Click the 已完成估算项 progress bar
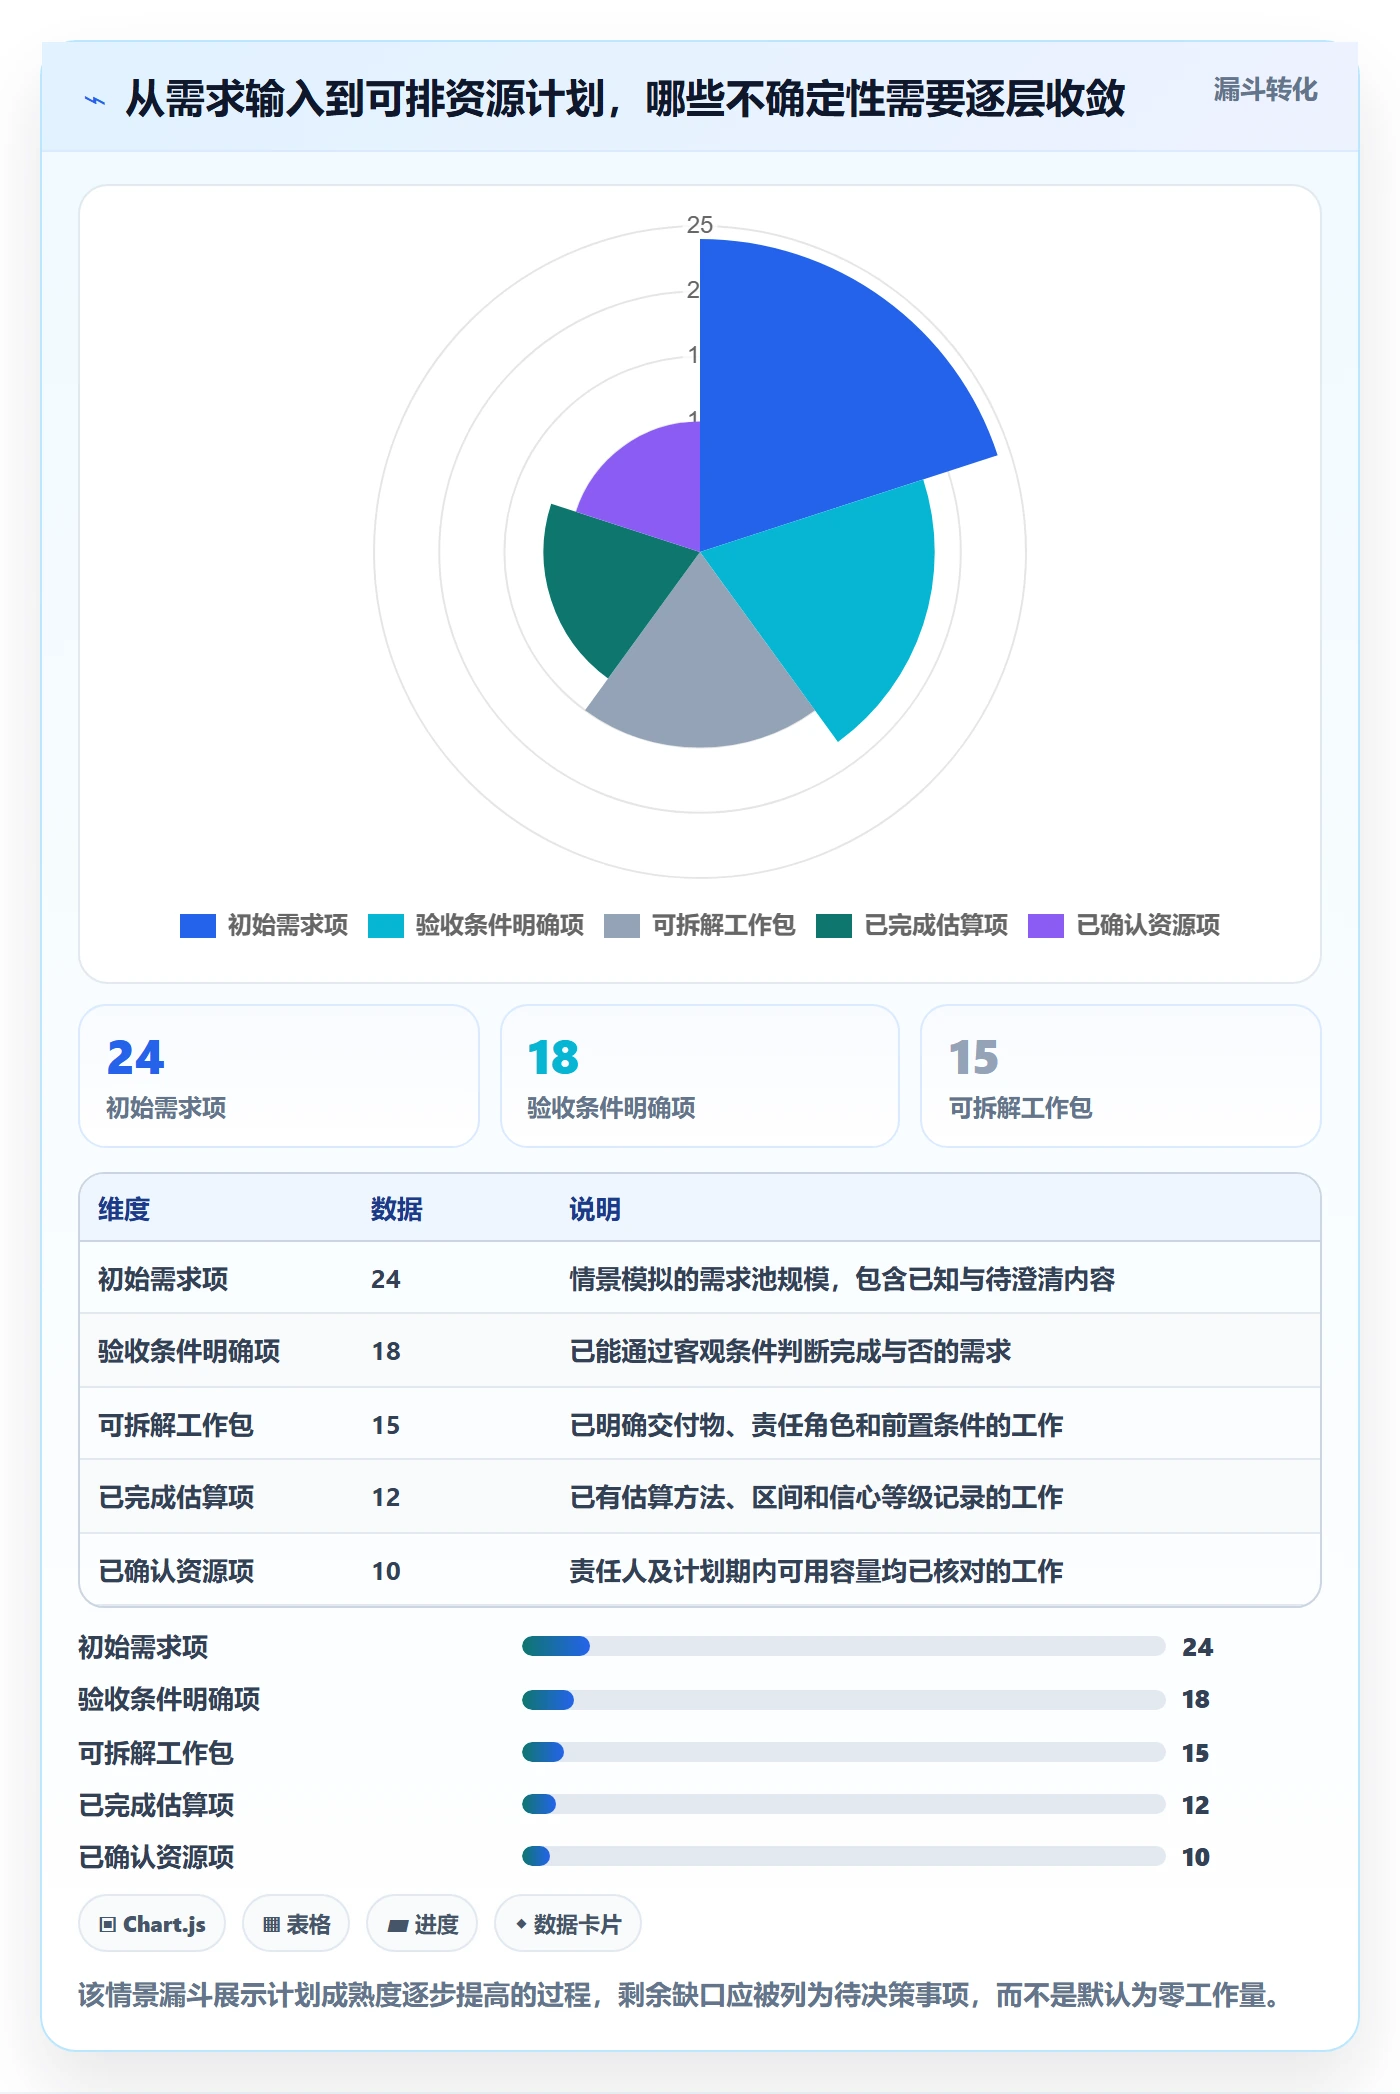Image resolution: width=1400 pixels, height=2094 pixels. pos(843,1804)
